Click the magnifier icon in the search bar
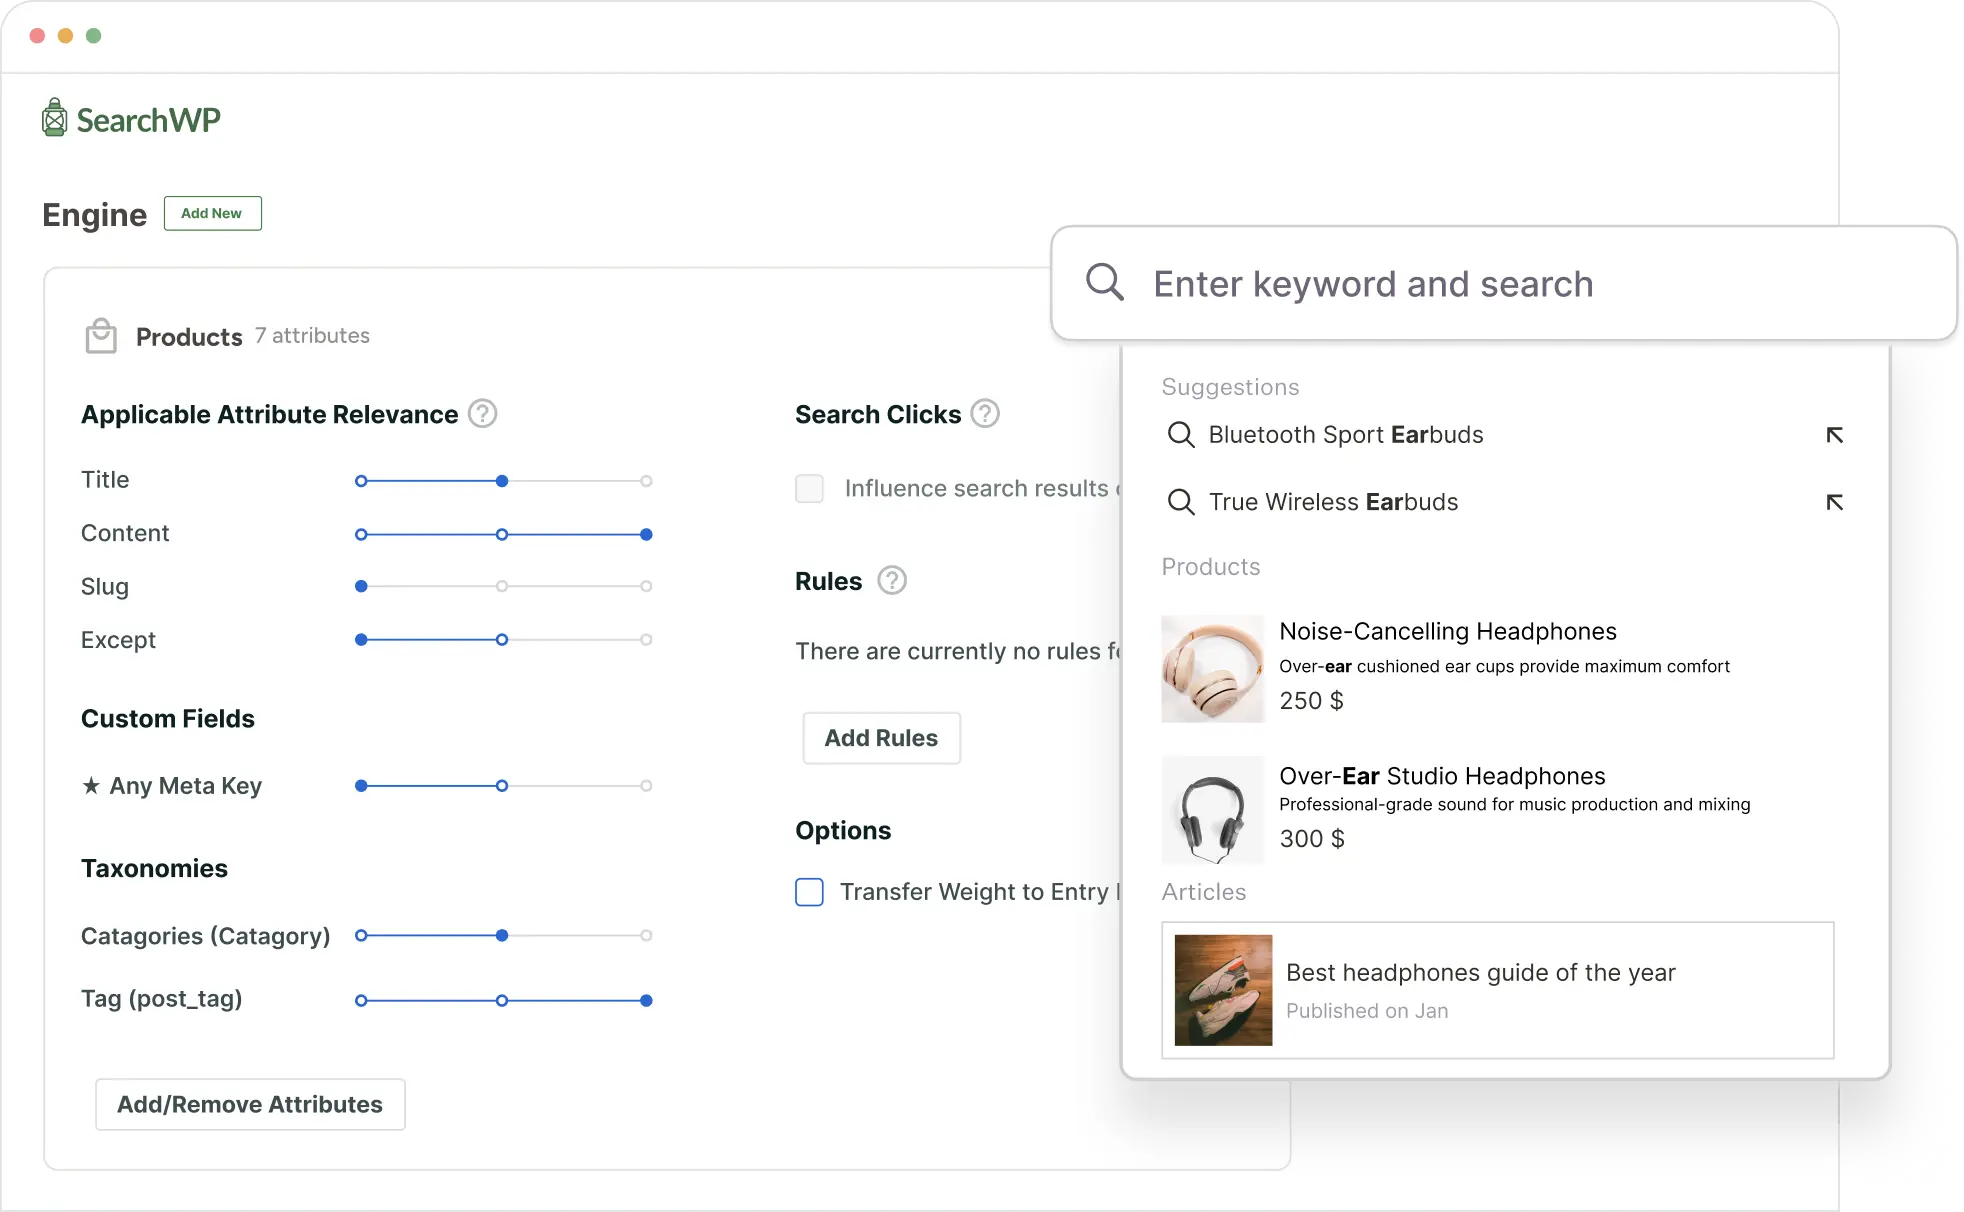The image size is (1964, 1212). click(1106, 283)
